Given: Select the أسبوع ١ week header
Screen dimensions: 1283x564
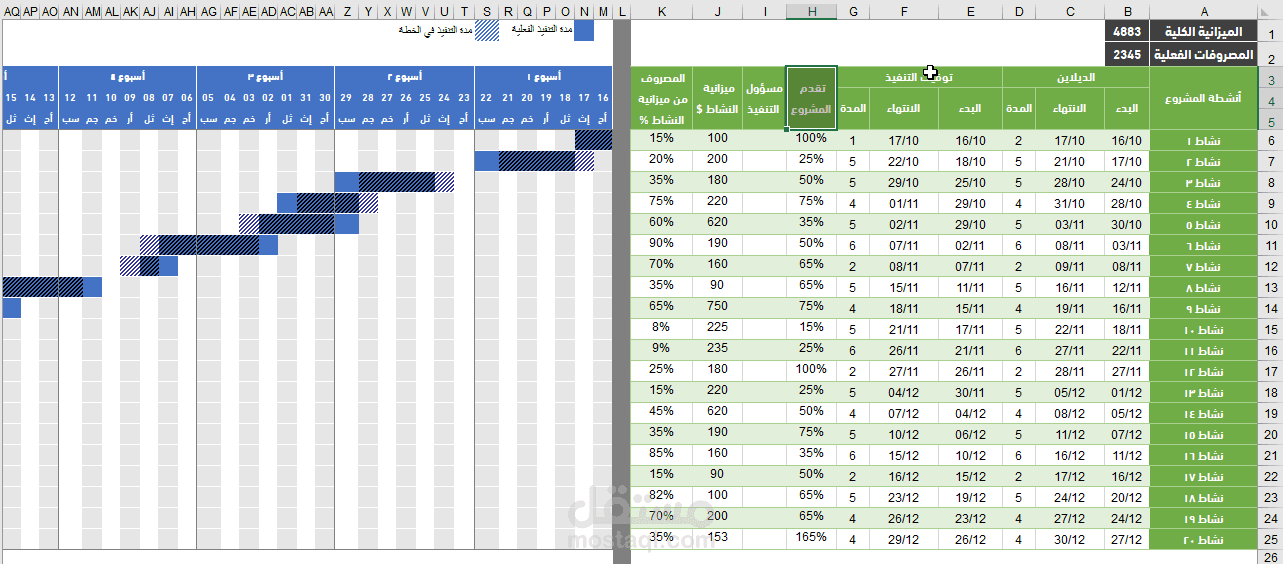Looking at the screenshot, I should coord(544,76).
